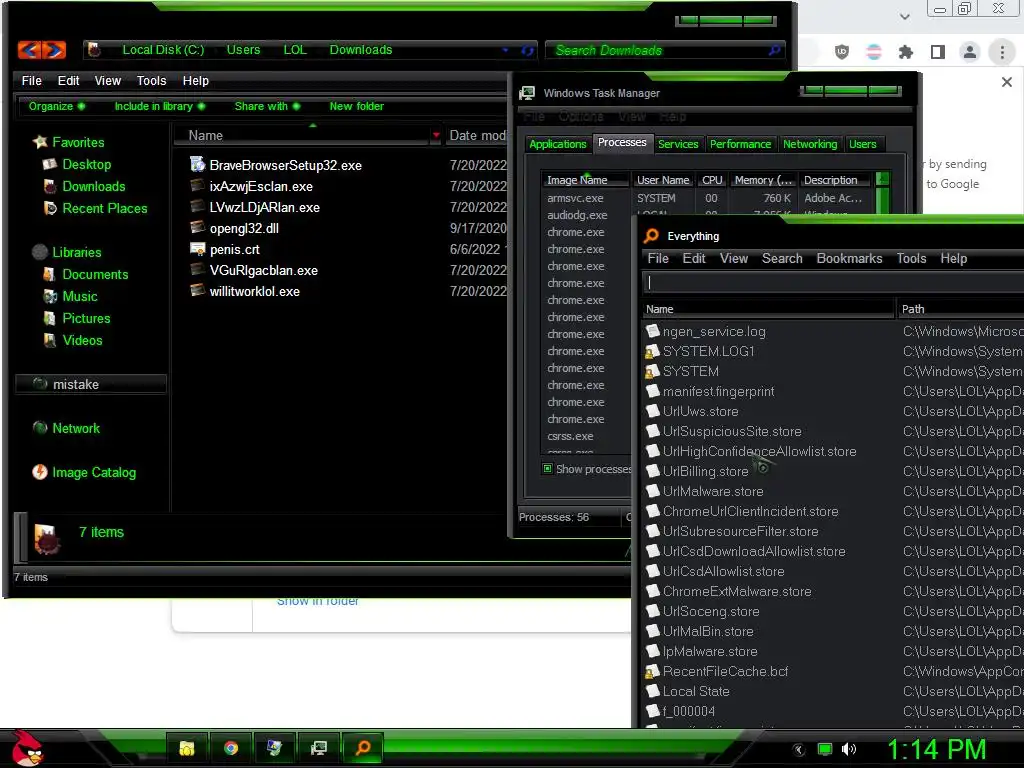Click Chrome extensions puzzle icon

coord(905,52)
